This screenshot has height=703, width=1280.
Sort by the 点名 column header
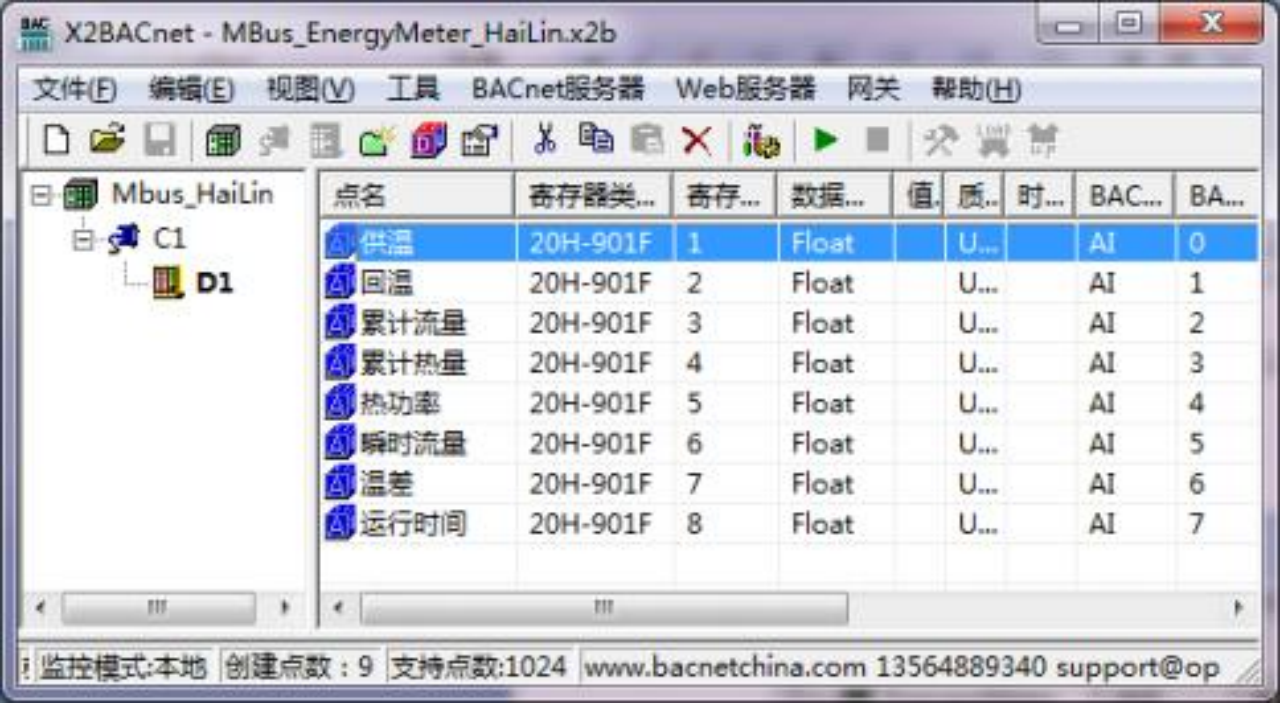[x=417, y=196]
